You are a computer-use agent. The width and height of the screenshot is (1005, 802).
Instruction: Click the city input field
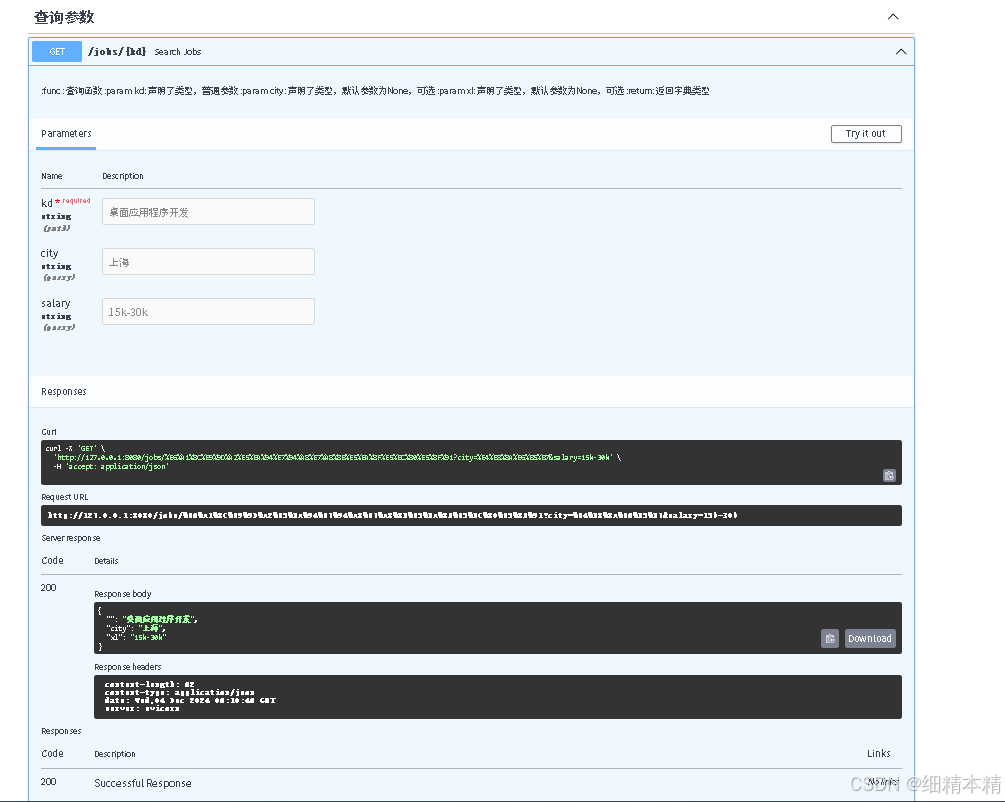tap(208, 262)
